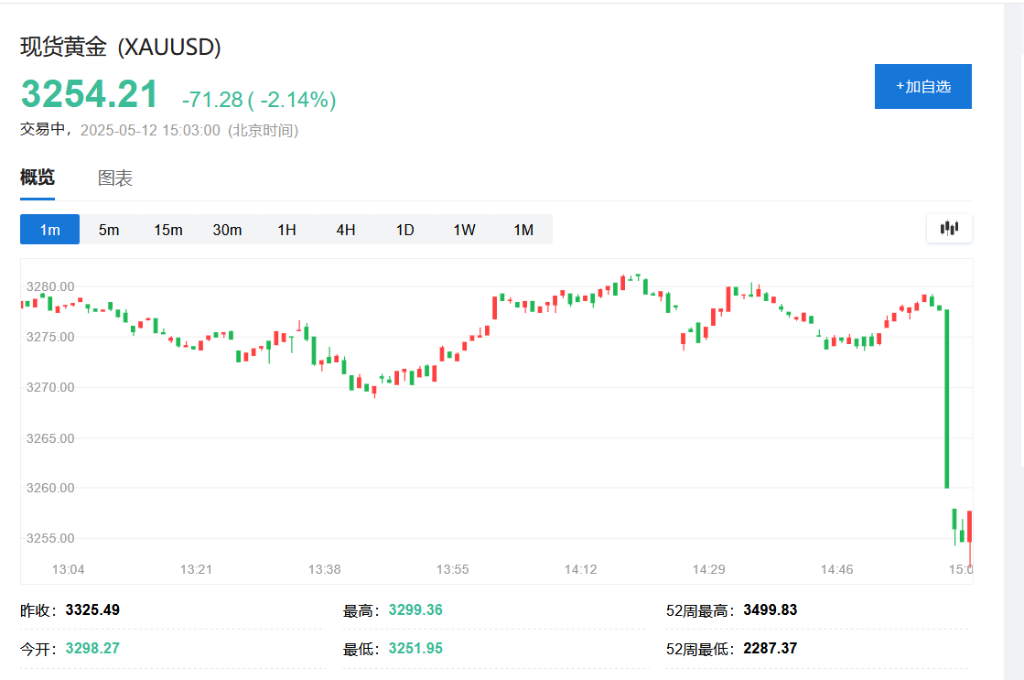Select the 1H timeframe

click(286, 229)
